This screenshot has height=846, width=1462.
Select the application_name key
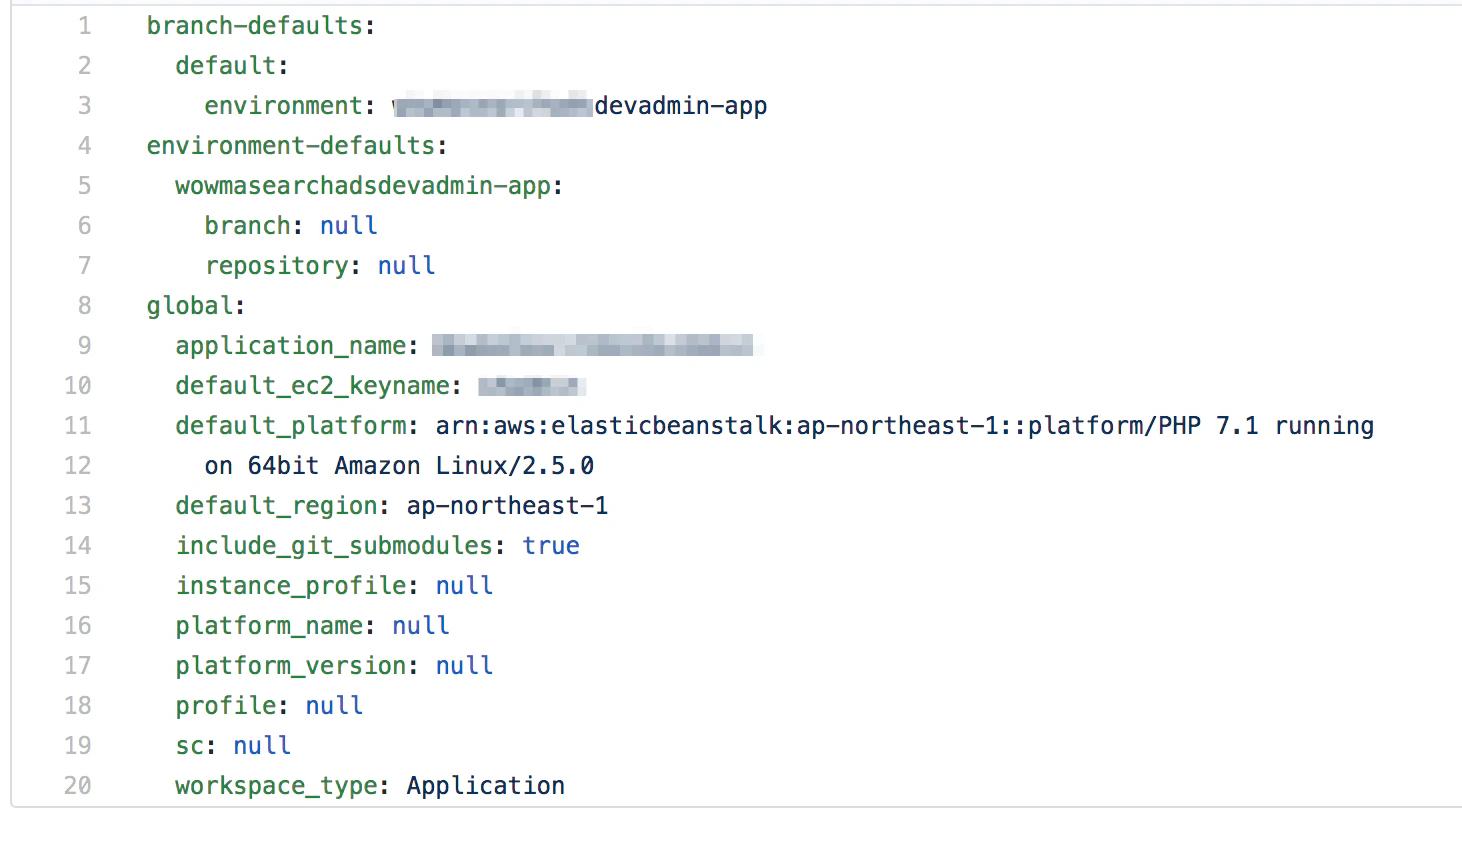coord(291,346)
